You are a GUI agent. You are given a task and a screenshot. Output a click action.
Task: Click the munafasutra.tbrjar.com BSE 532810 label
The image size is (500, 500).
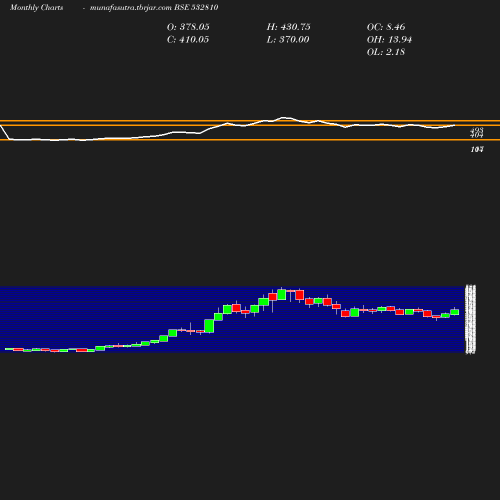tap(154, 8)
